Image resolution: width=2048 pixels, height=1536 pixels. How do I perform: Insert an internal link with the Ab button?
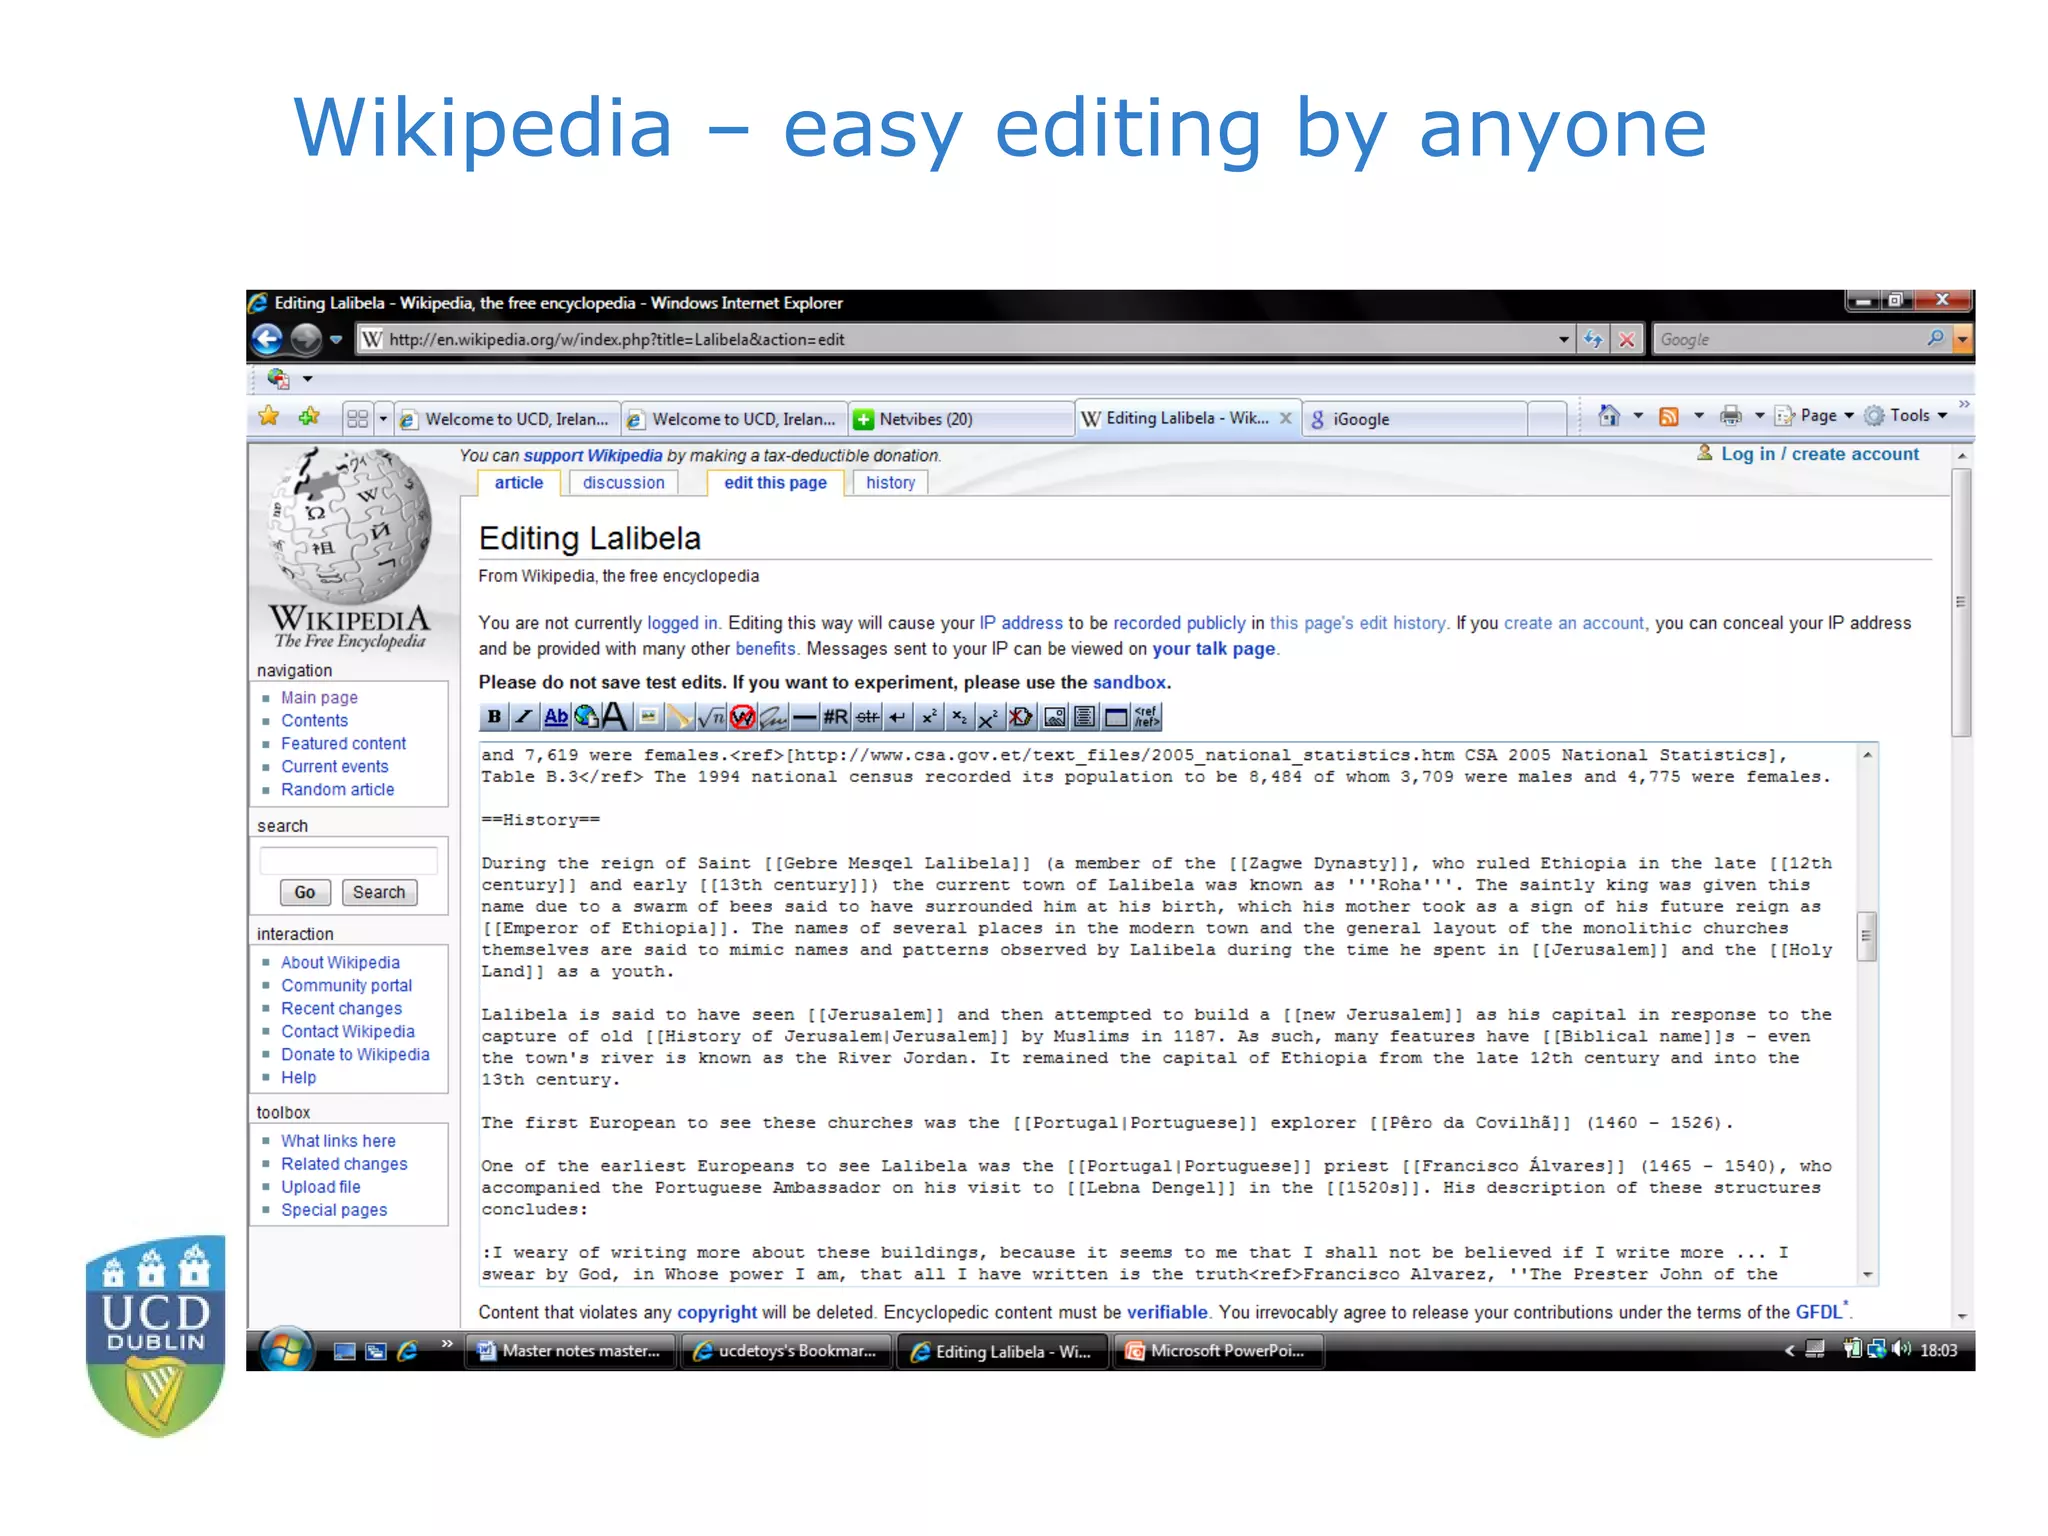click(555, 716)
